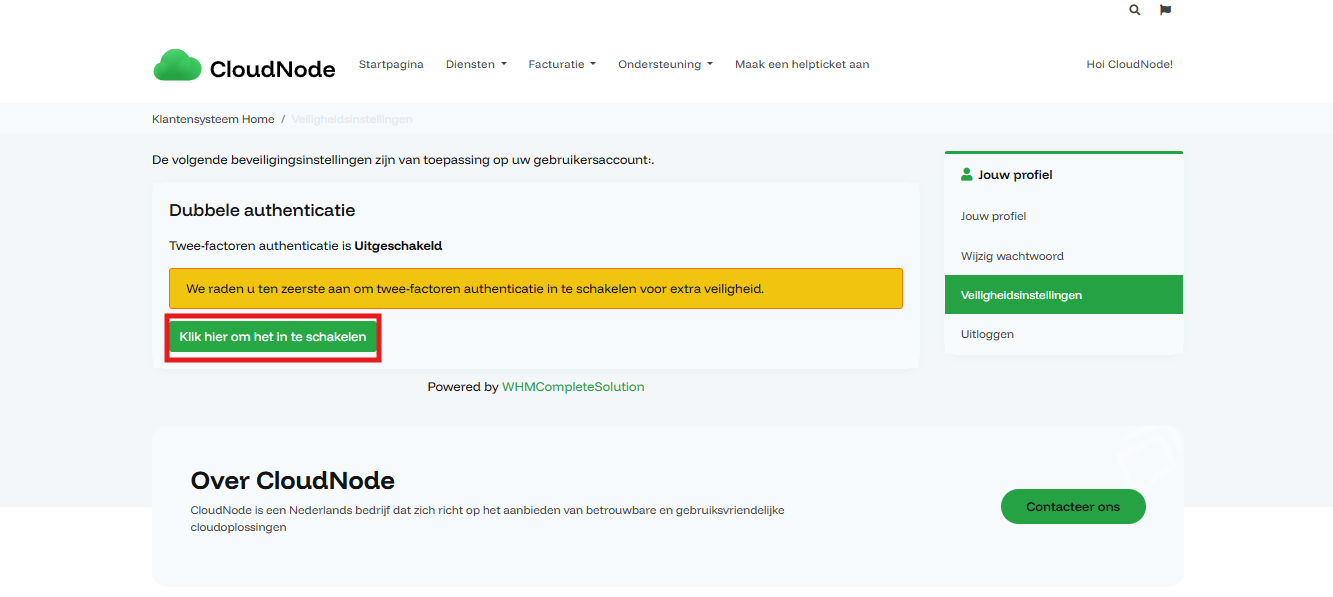Click the Uitgeschakeld status text
Image resolution: width=1333 pixels, height=597 pixels.
coord(398,245)
